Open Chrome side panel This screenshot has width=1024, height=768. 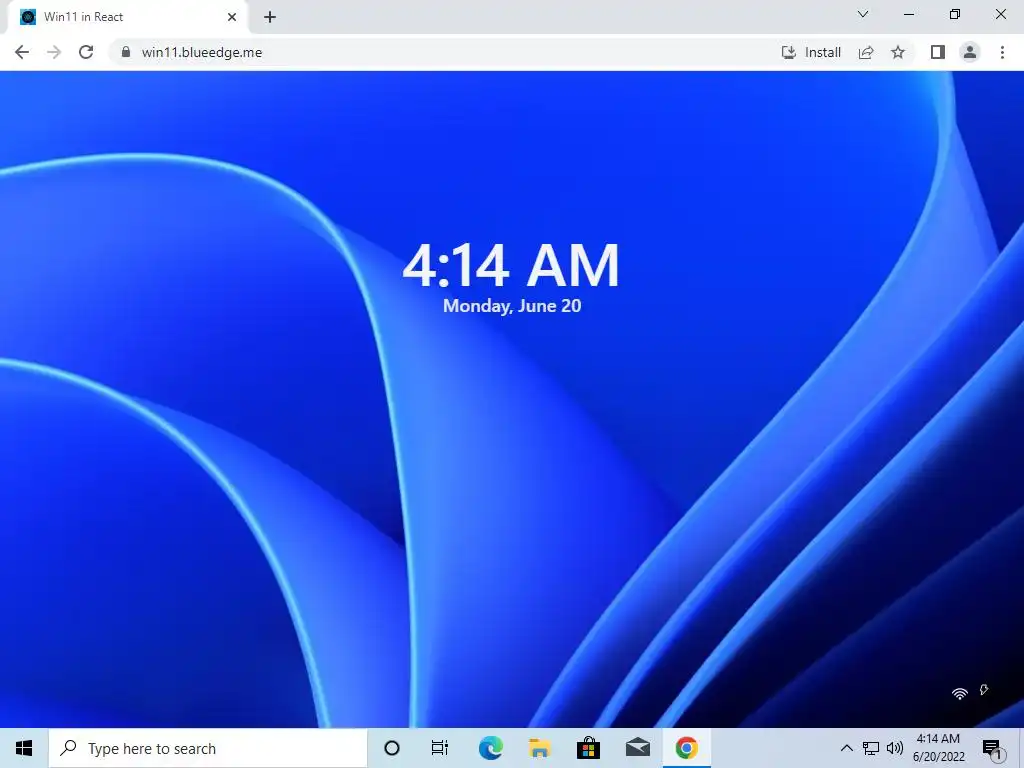point(938,52)
